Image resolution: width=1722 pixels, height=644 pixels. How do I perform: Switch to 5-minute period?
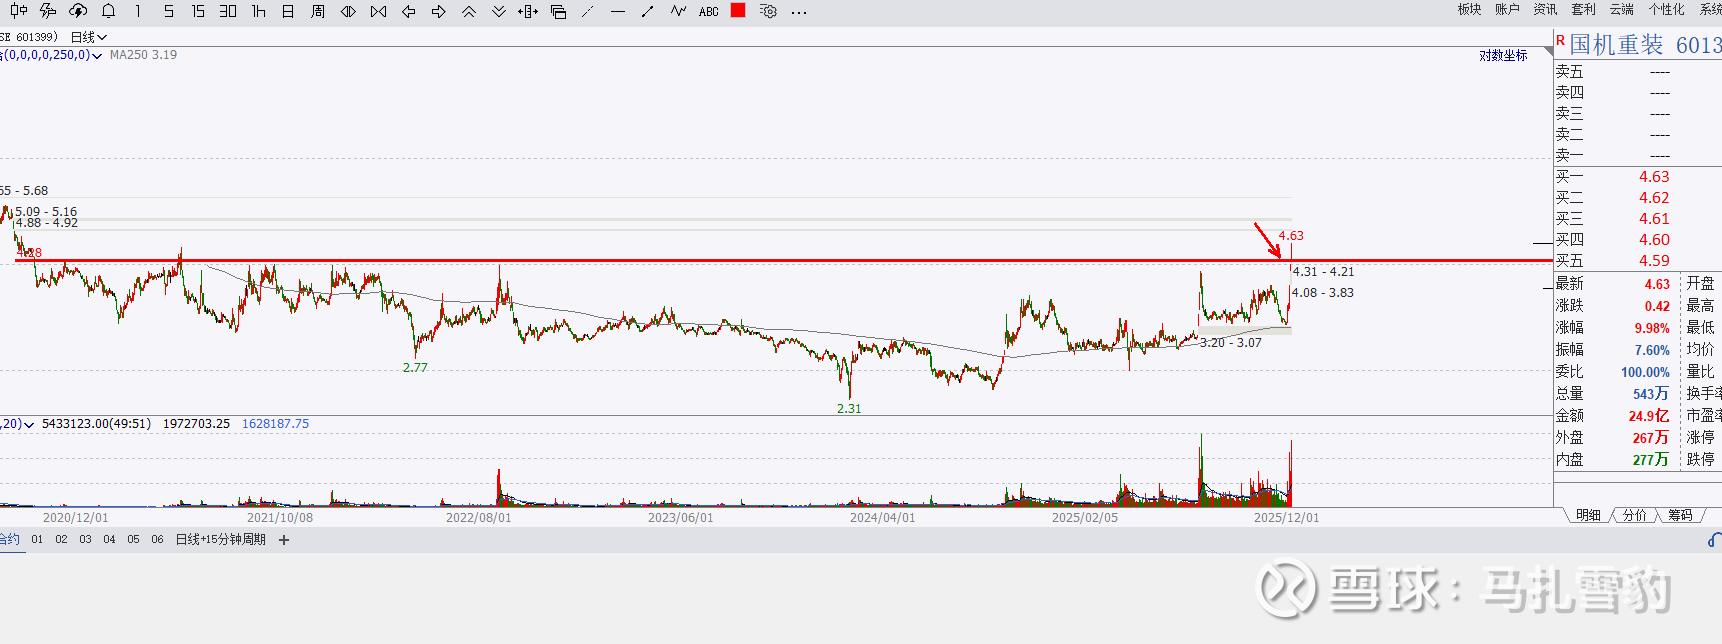pyautogui.click(x=168, y=11)
